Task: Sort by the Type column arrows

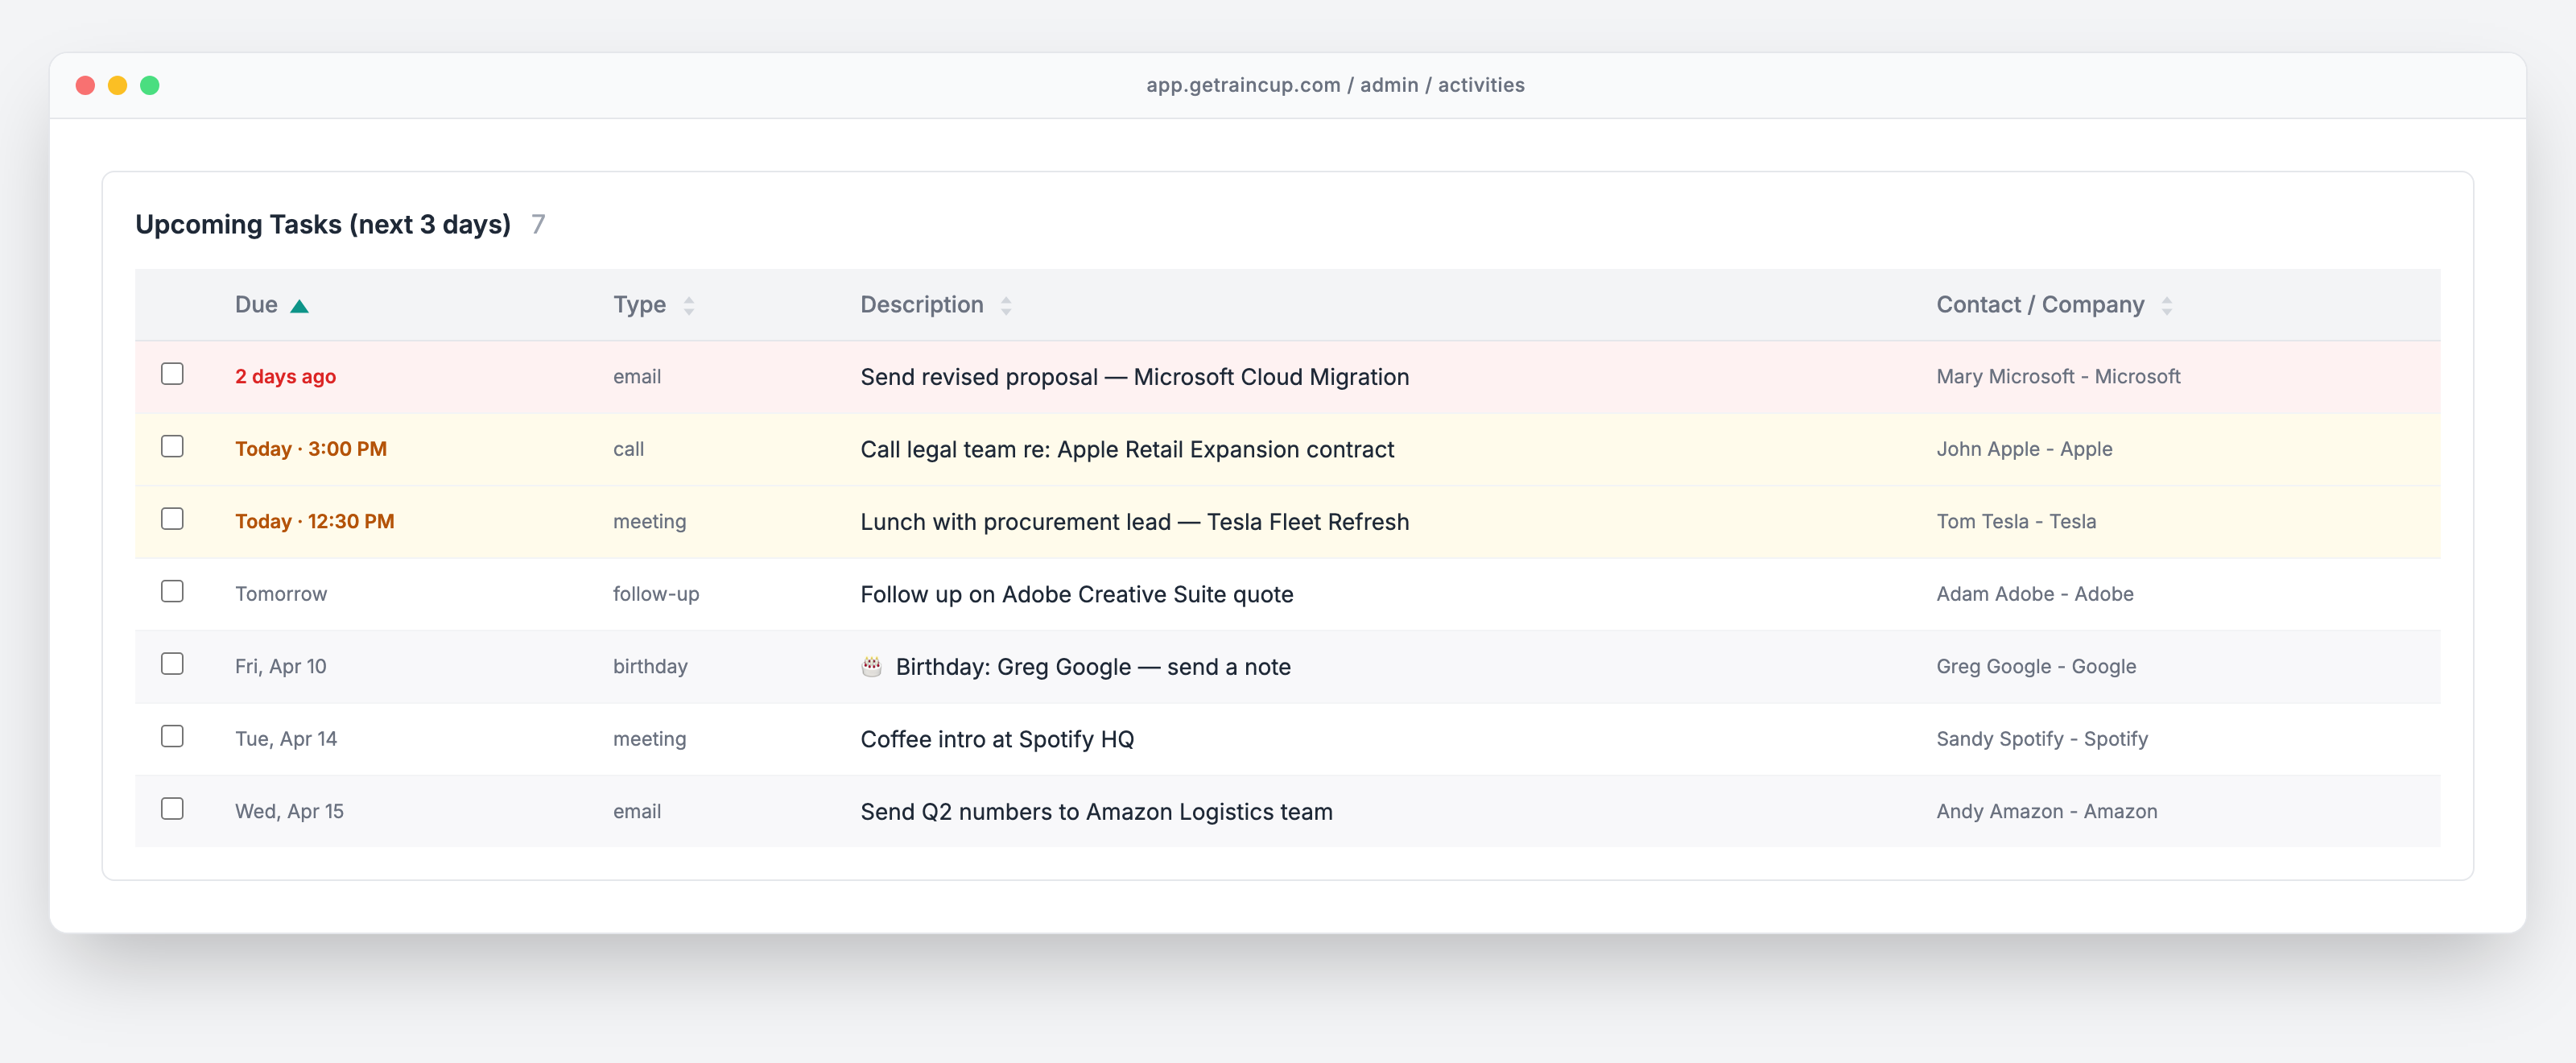Action: pos(689,306)
